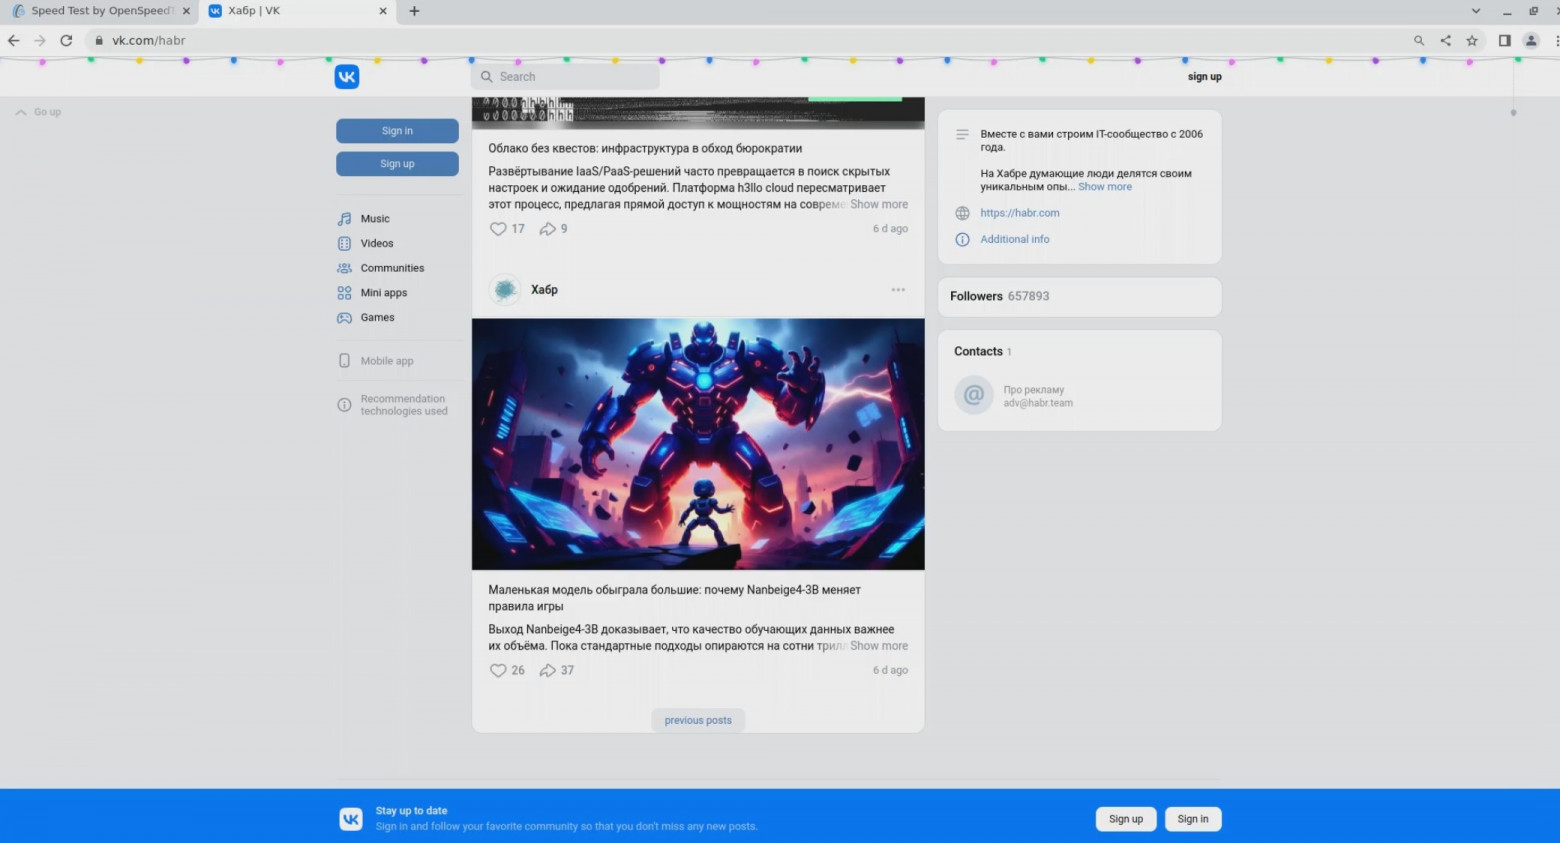Open the three-dots menu on the Хабр post

pyautogui.click(x=898, y=290)
